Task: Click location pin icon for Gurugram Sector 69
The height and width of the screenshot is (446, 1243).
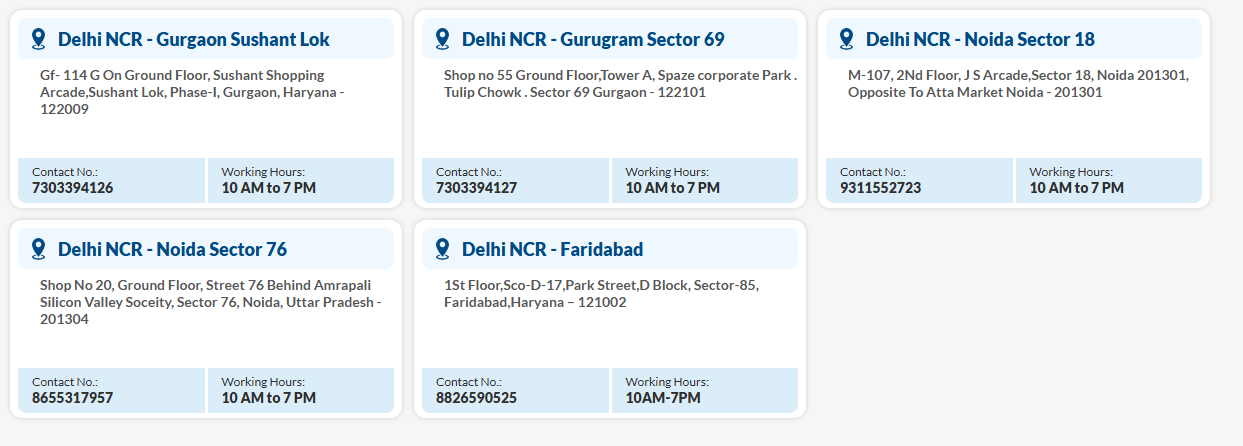Action: coord(443,39)
